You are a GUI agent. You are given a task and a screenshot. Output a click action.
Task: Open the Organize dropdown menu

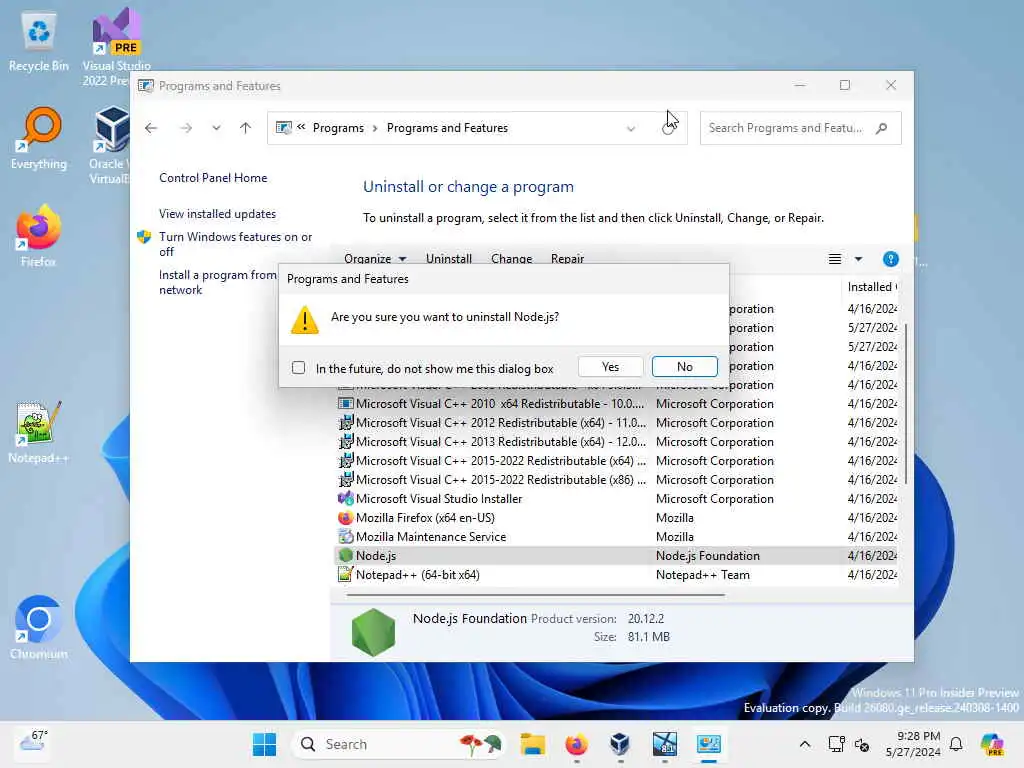point(375,259)
